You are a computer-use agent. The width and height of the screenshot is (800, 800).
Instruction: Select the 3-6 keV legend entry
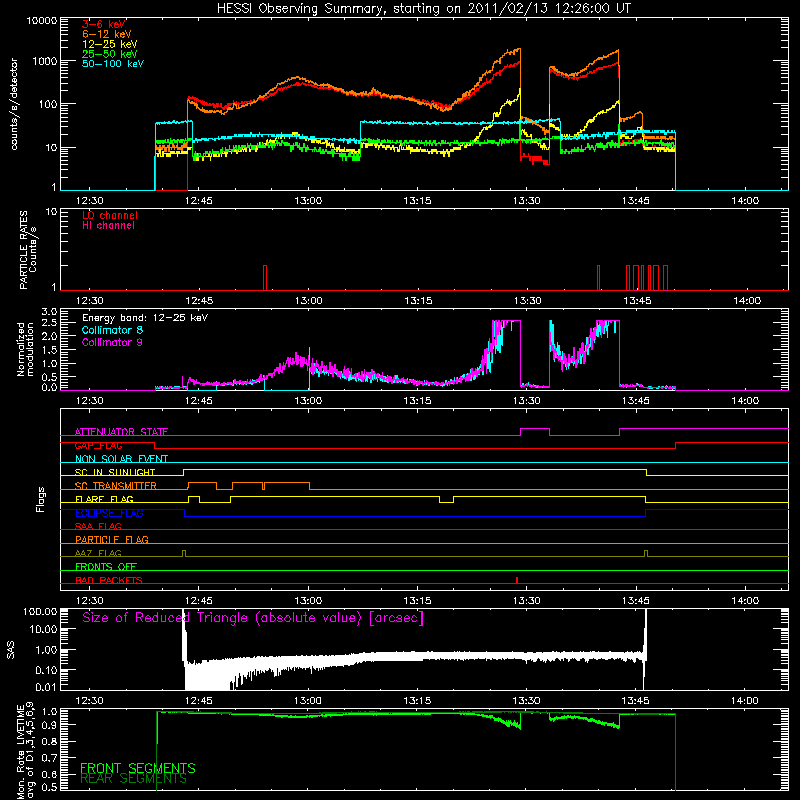coord(103,24)
